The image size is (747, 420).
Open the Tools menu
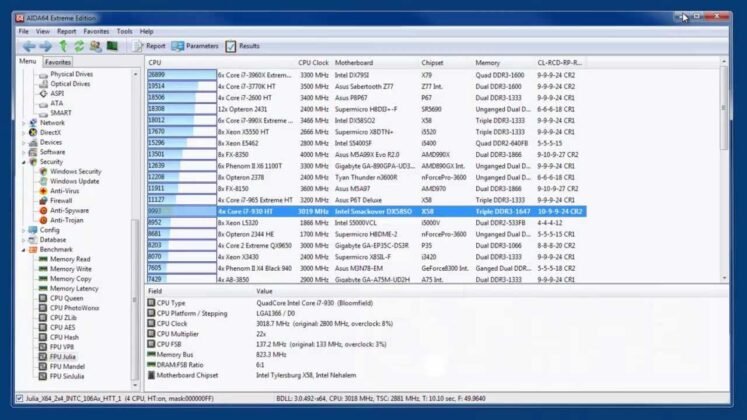(124, 31)
